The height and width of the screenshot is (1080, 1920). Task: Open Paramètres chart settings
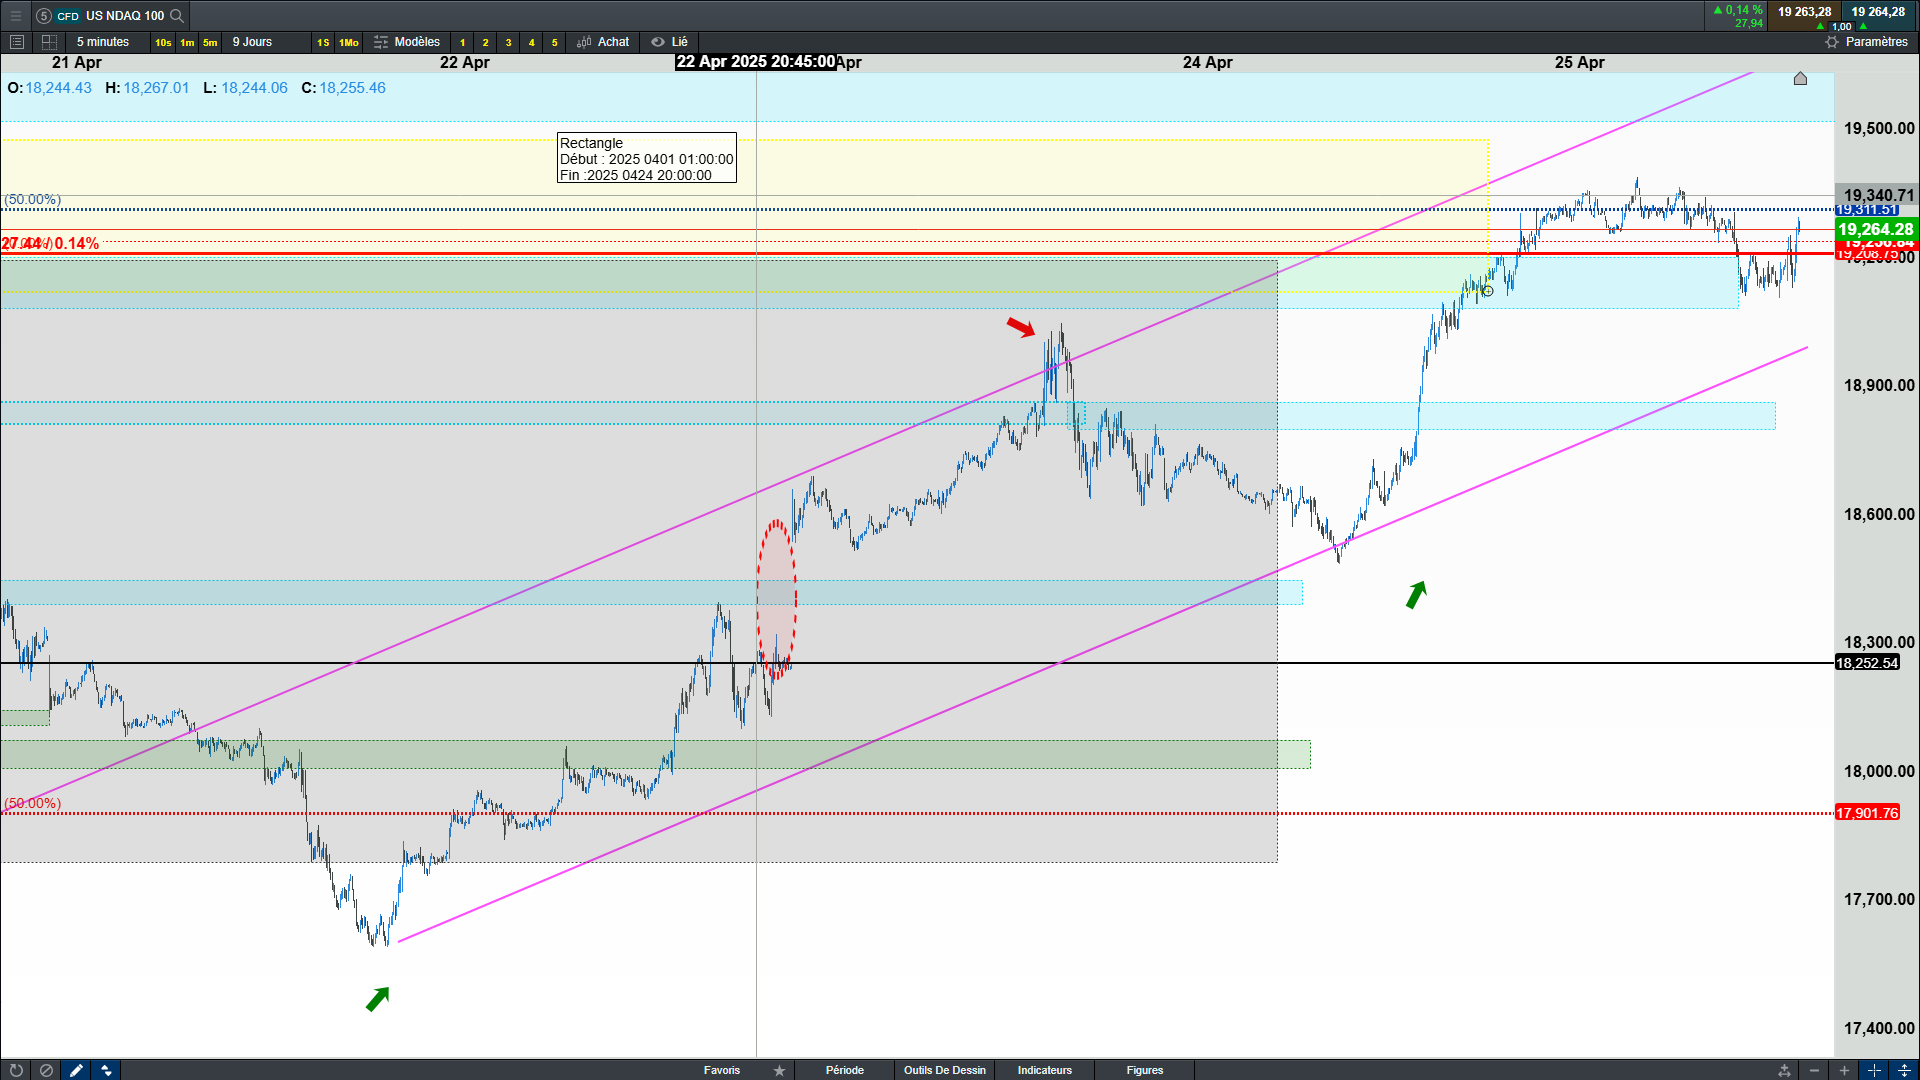click(x=1866, y=42)
